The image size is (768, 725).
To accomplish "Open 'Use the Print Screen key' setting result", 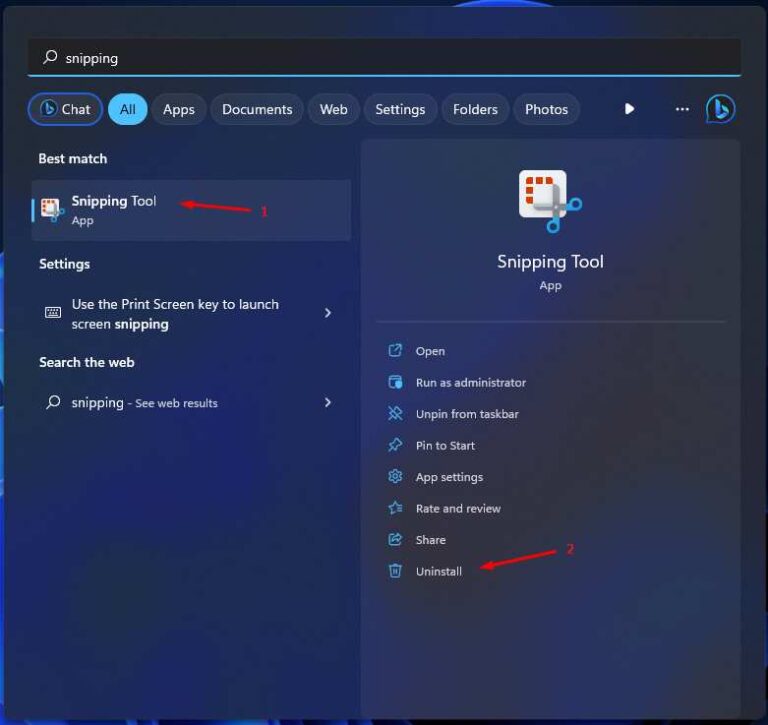I will click(x=192, y=314).
